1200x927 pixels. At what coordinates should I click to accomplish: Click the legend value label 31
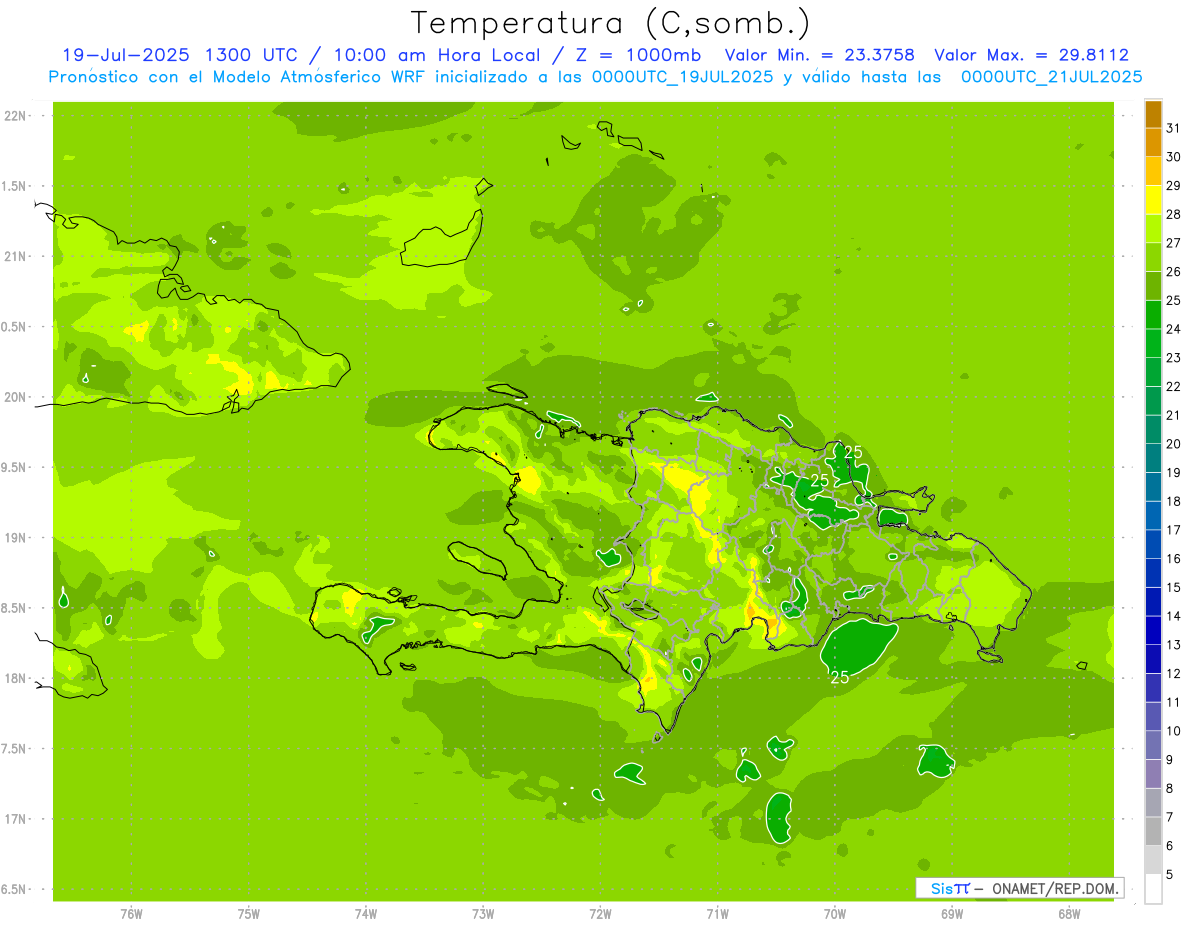1174,128
